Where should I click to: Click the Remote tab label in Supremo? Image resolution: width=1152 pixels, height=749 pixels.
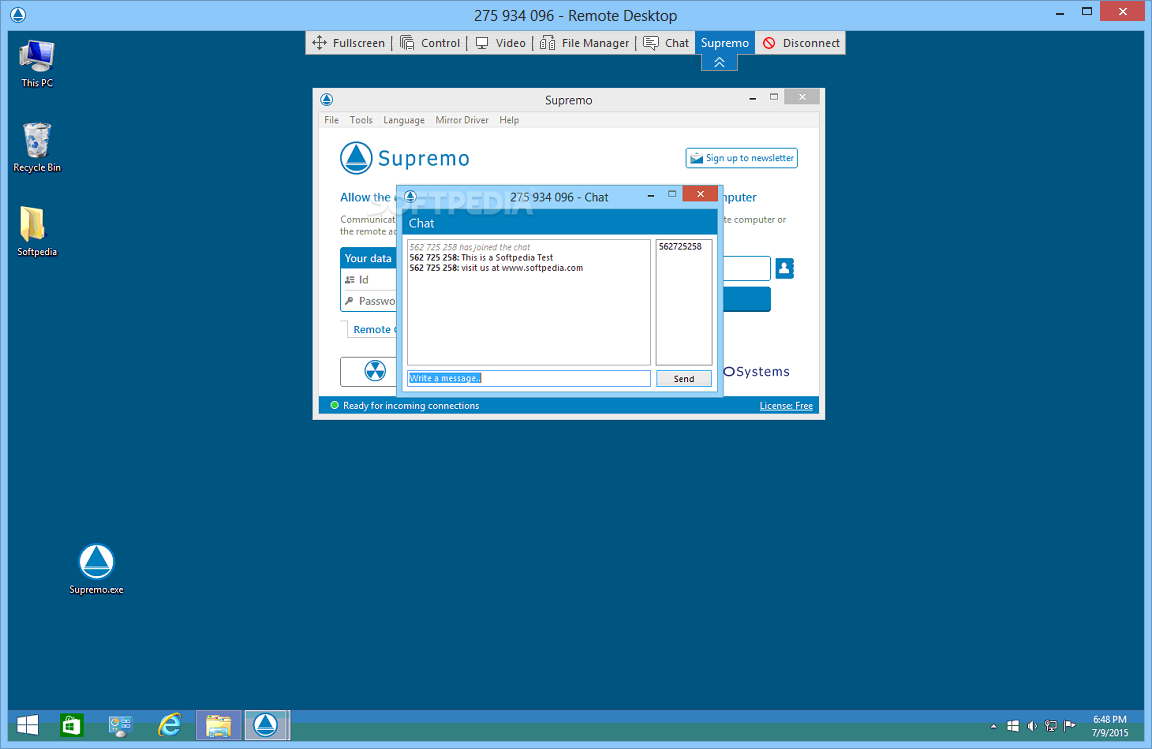pos(374,329)
